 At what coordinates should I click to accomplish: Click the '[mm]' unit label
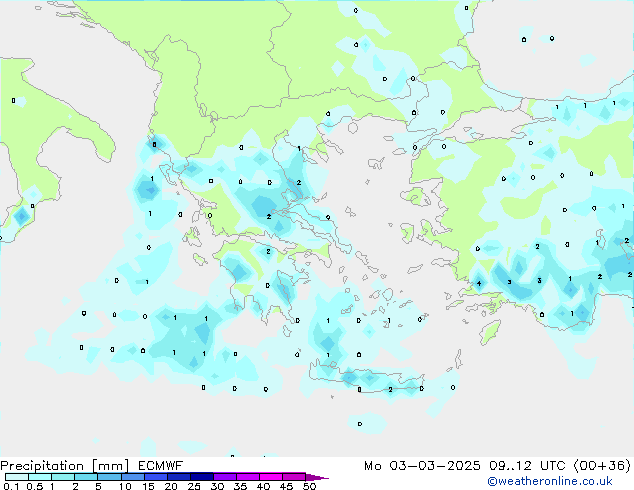coord(110,466)
